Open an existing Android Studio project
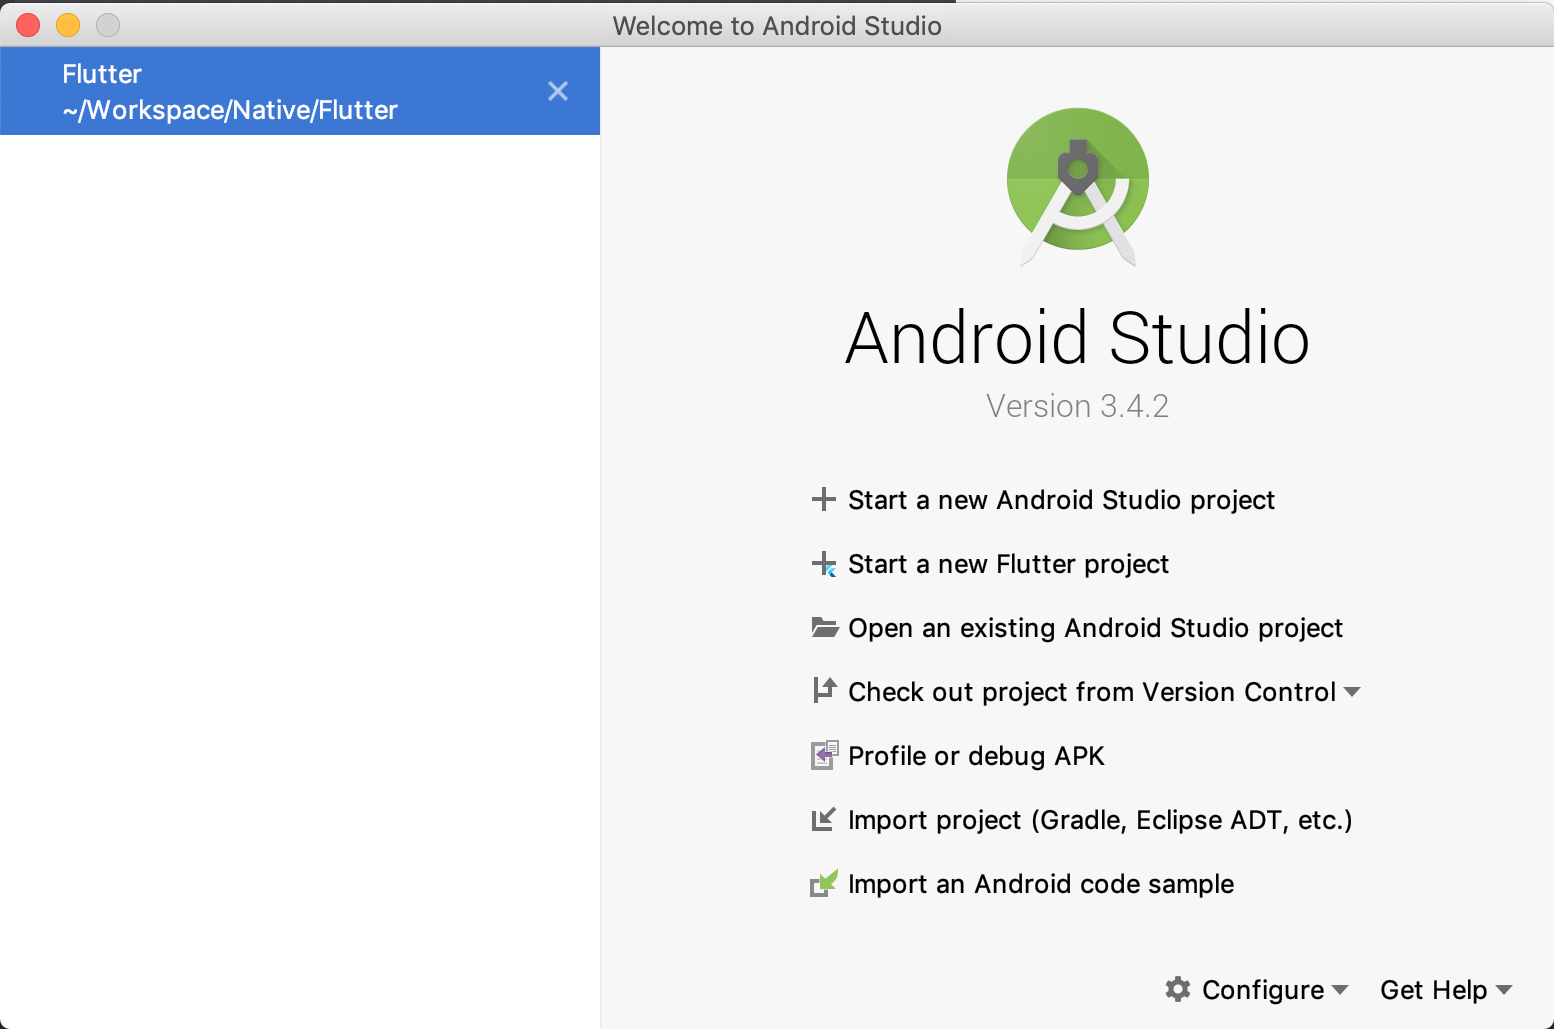1554x1029 pixels. coord(1095,628)
